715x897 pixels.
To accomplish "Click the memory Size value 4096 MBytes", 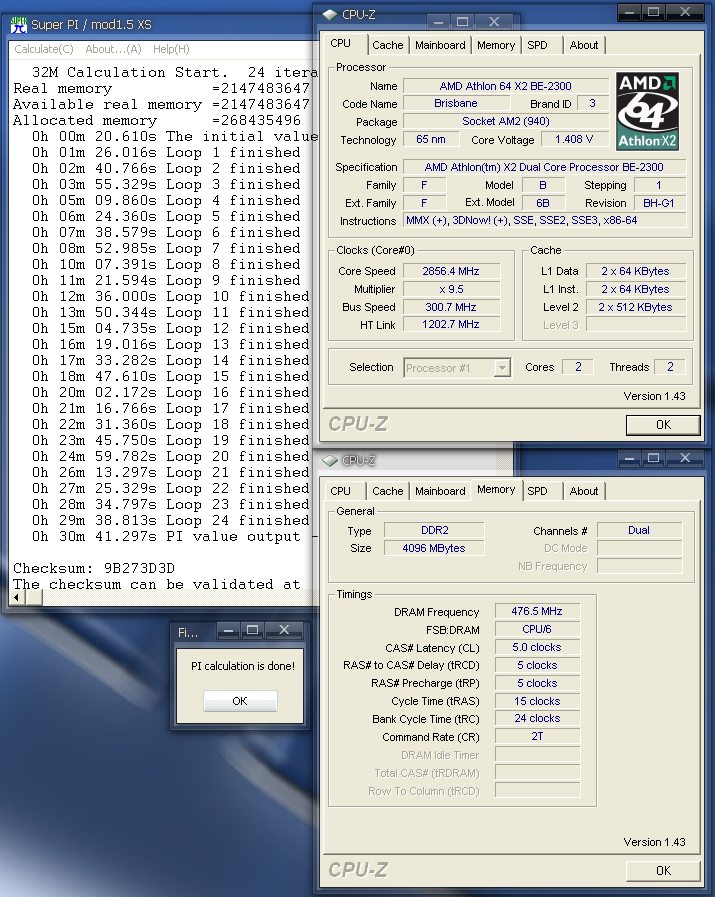I will click(434, 548).
